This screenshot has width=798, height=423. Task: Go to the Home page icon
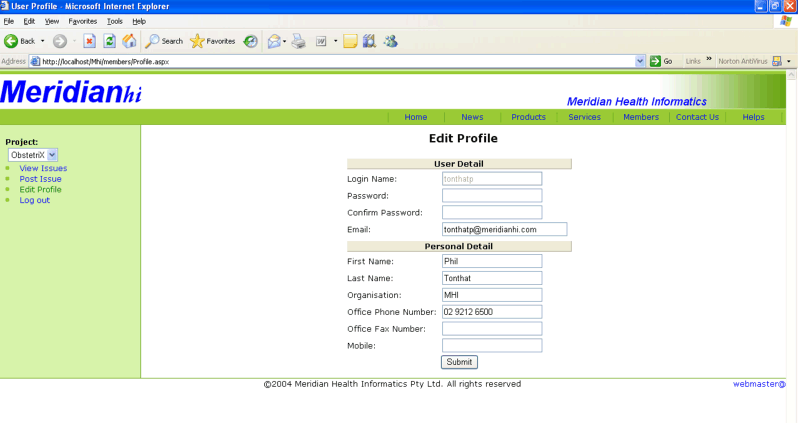(x=129, y=41)
